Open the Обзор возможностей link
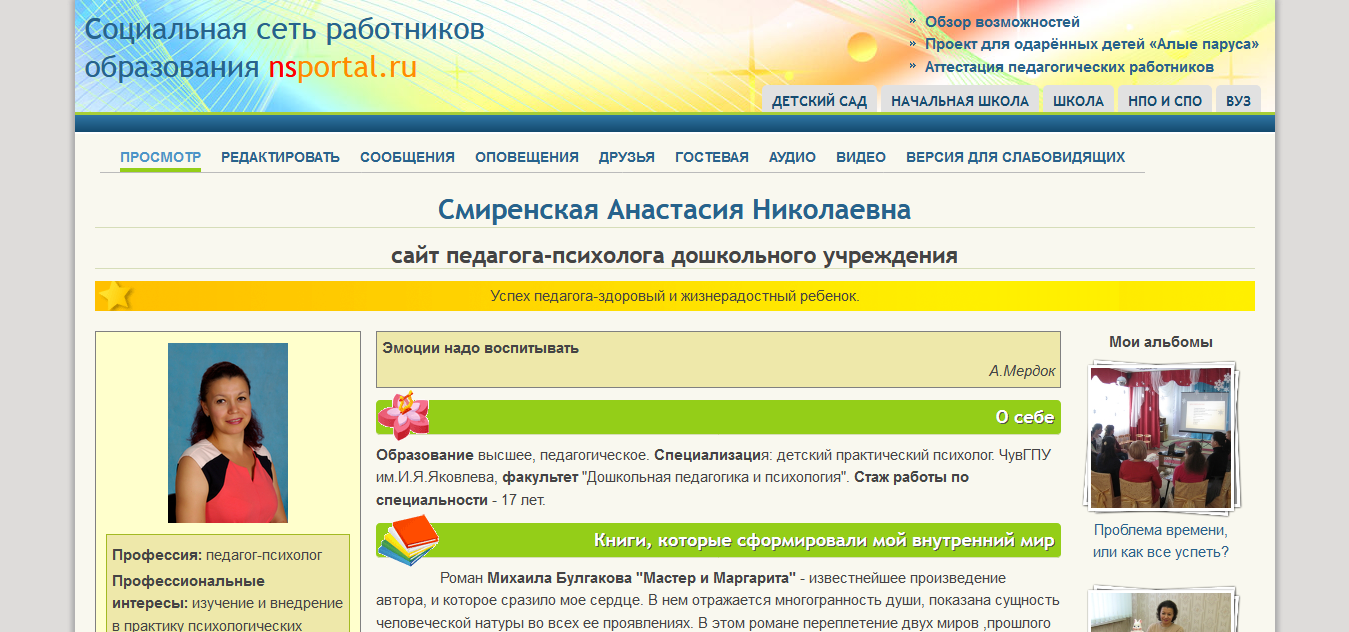Screen dimensions: 1349x632 click(1002, 21)
